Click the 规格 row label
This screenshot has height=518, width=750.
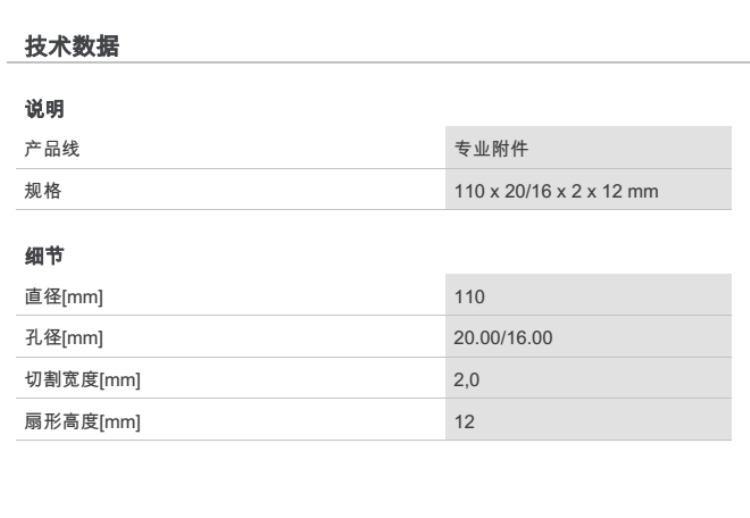click(43, 191)
